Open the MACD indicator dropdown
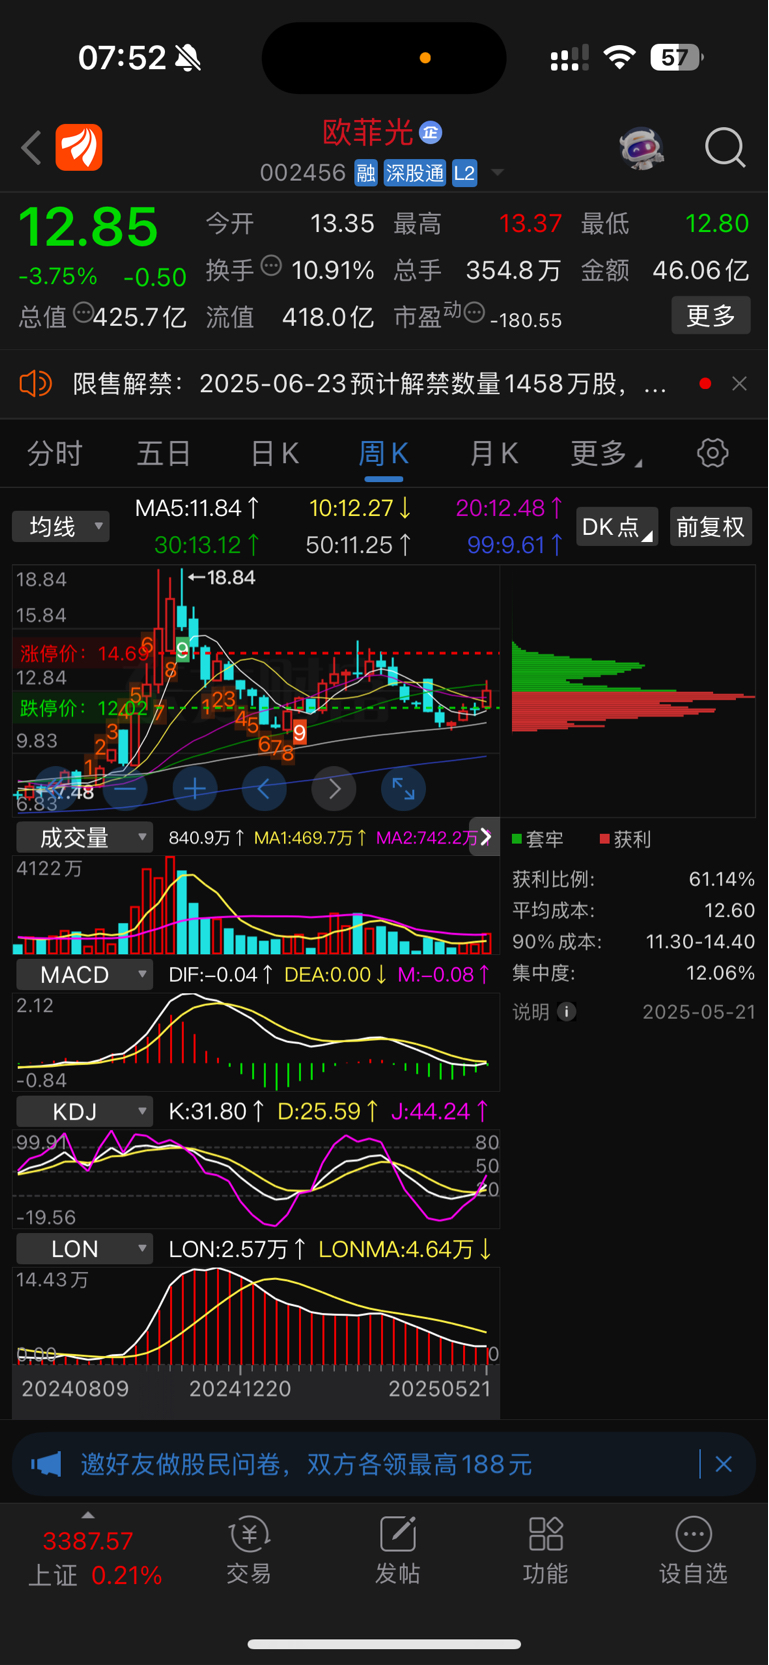Screen dimensions: 769x1665 point(84,974)
